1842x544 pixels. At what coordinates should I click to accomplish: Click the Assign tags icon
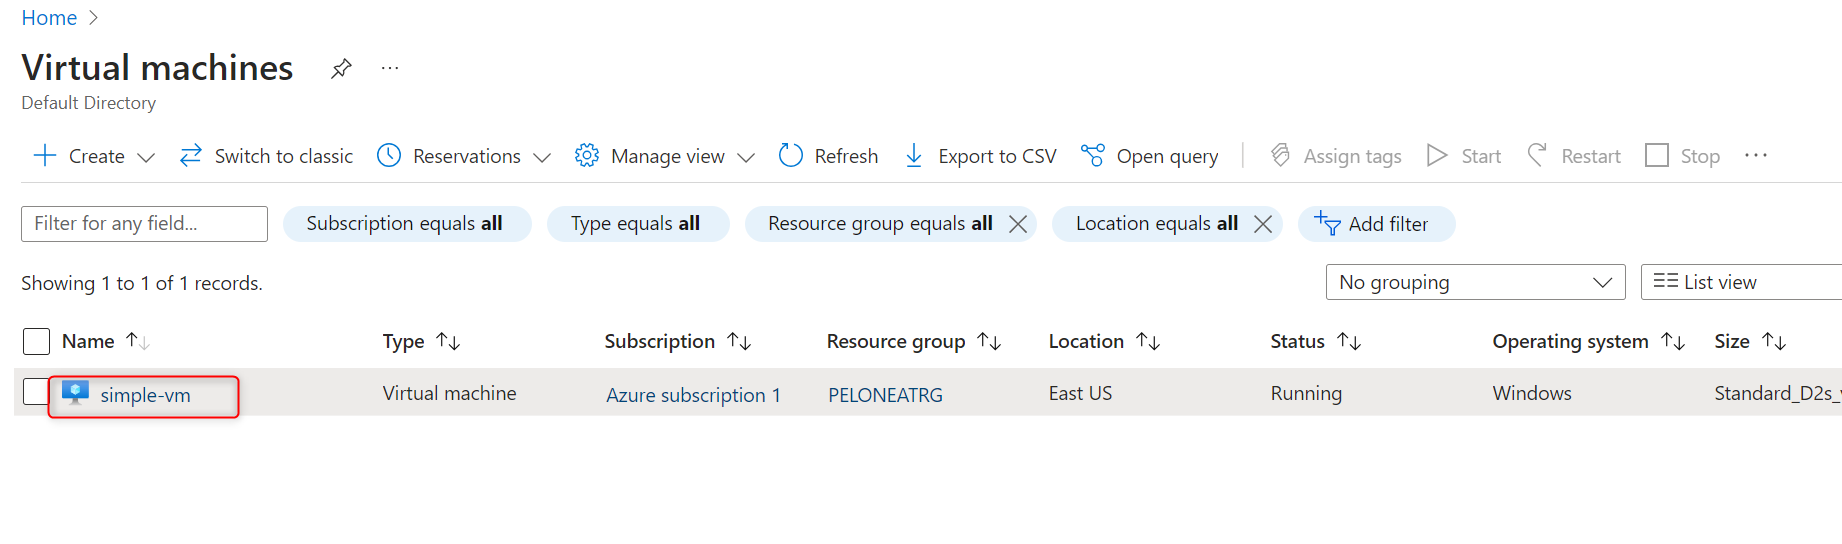pyautogui.click(x=1280, y=155)
